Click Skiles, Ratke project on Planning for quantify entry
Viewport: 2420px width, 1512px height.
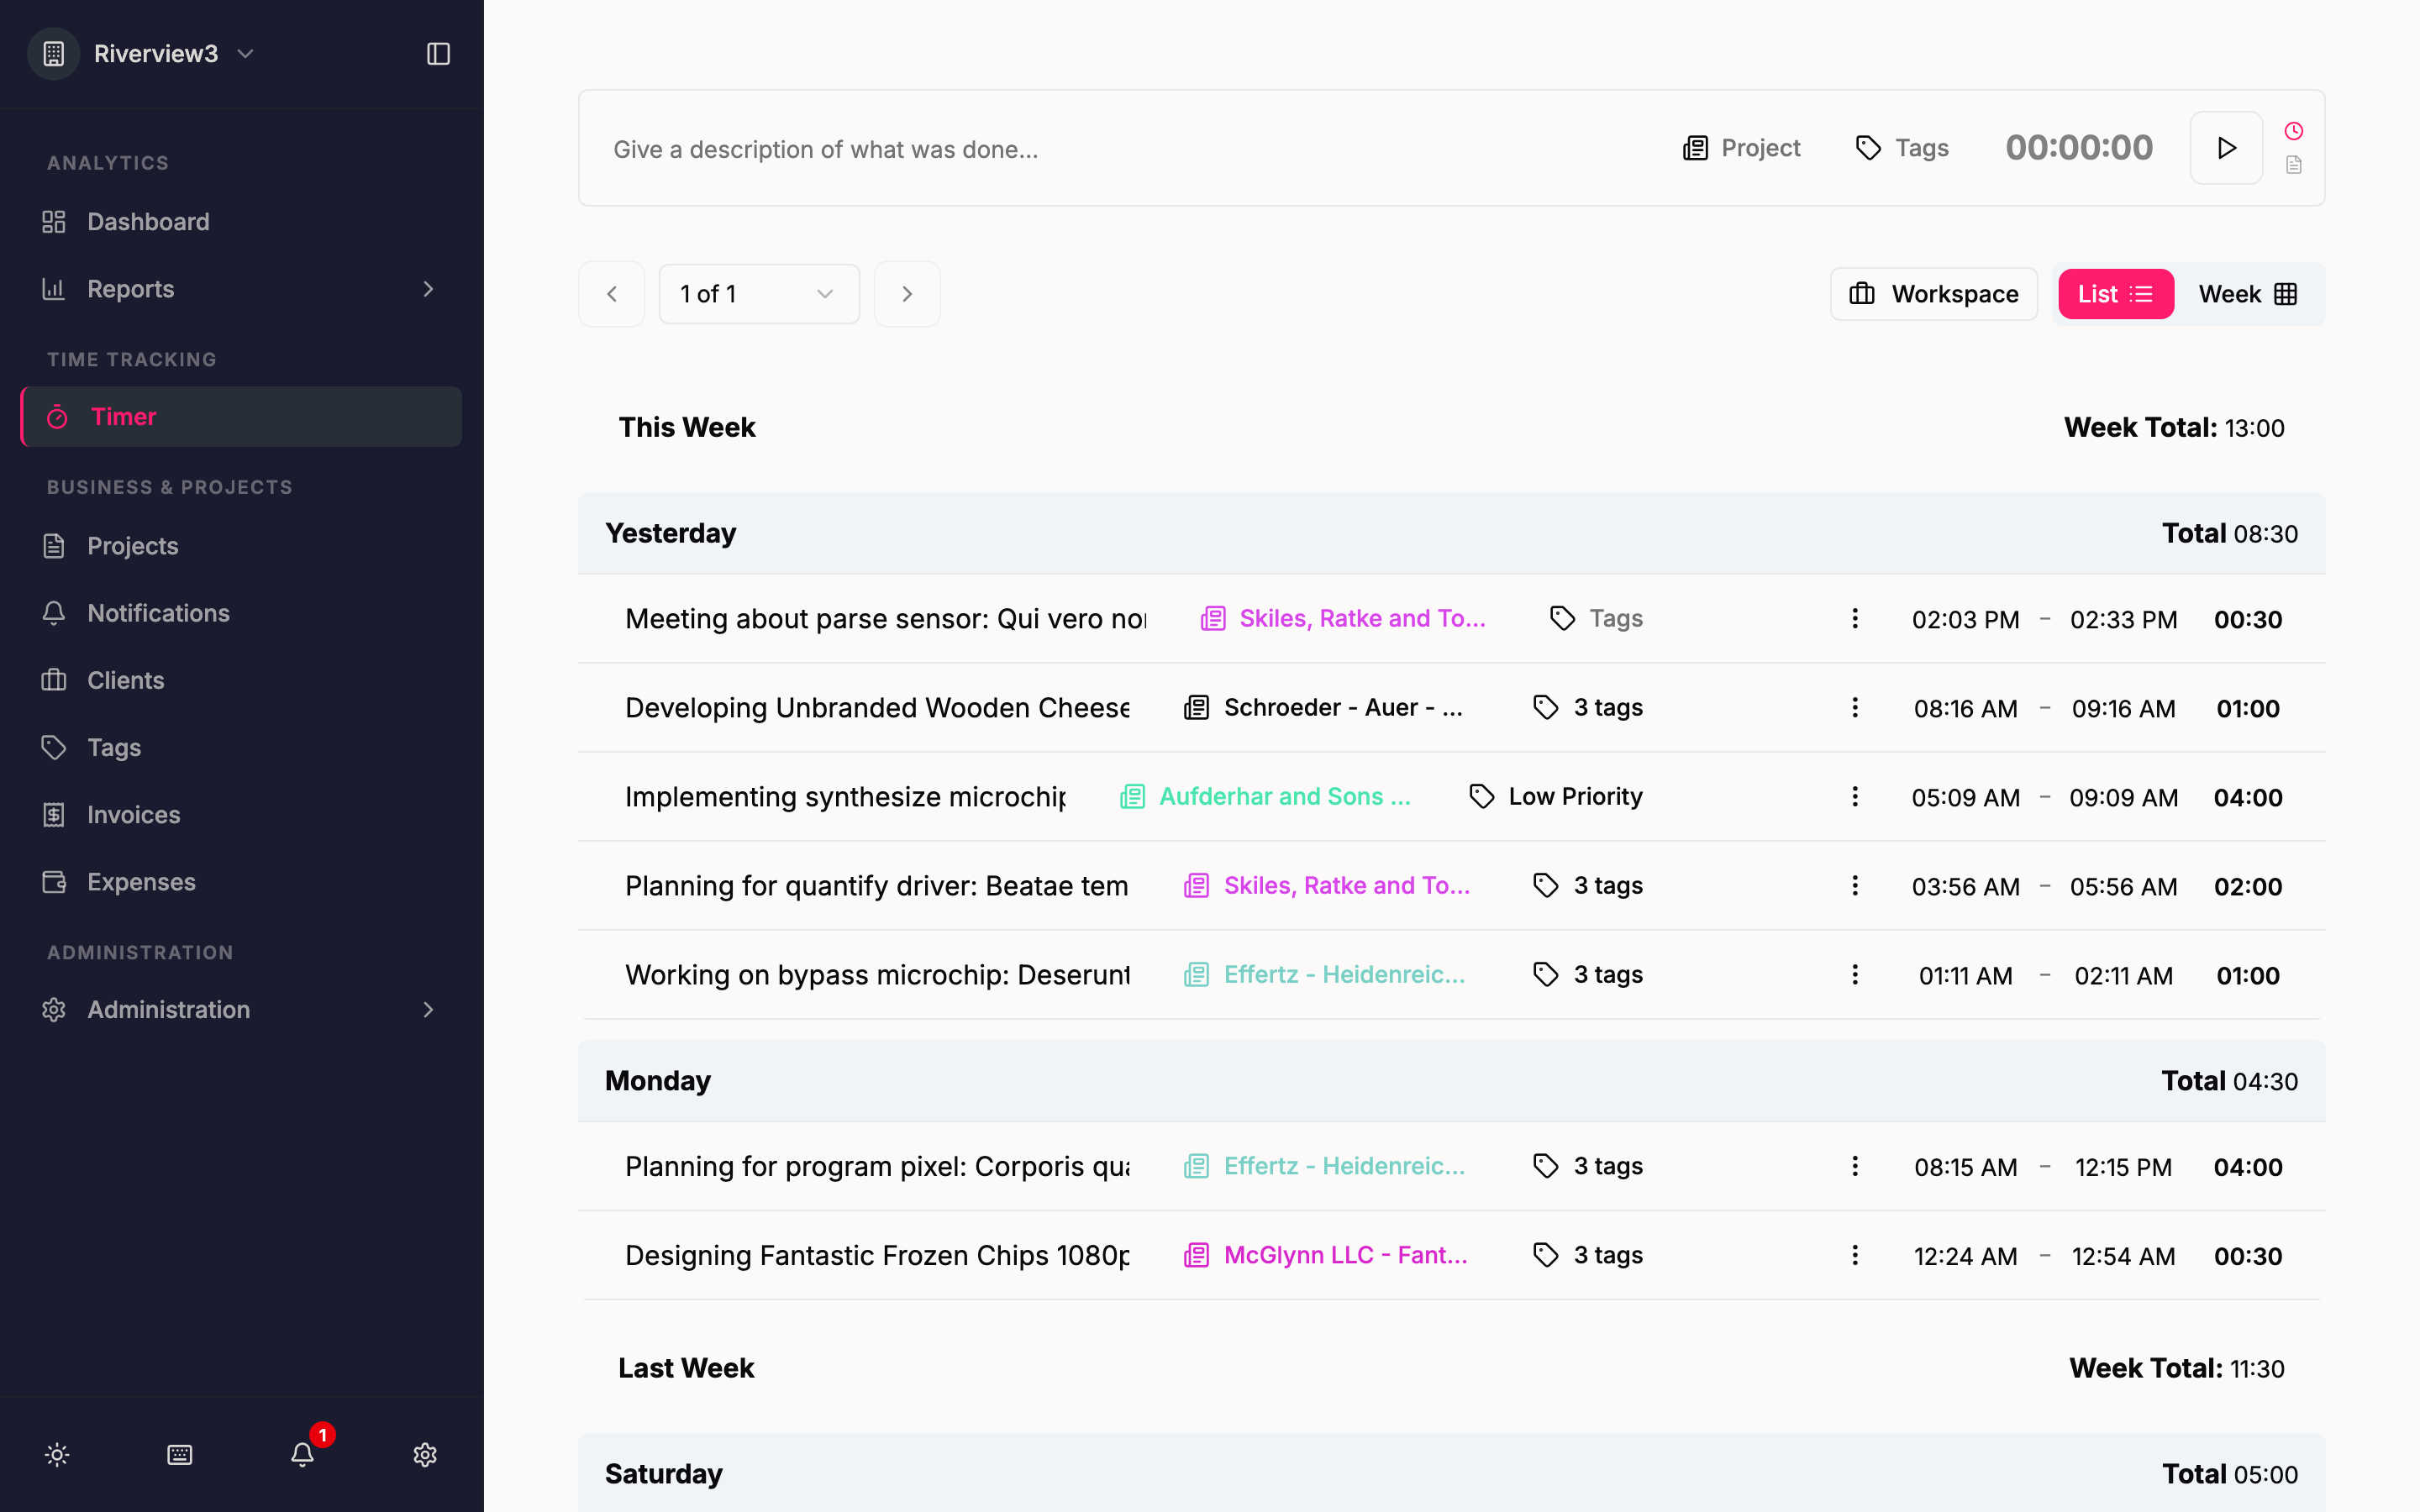[x=1327, y=886]
